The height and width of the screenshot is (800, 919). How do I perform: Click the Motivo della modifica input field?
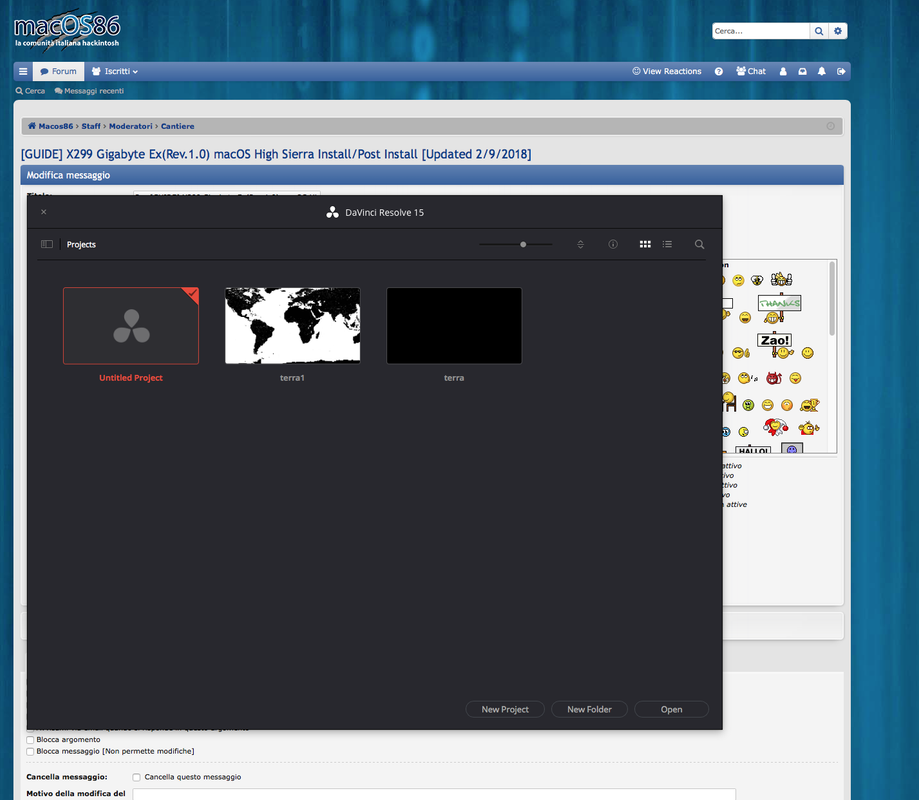tap(434, 794)
